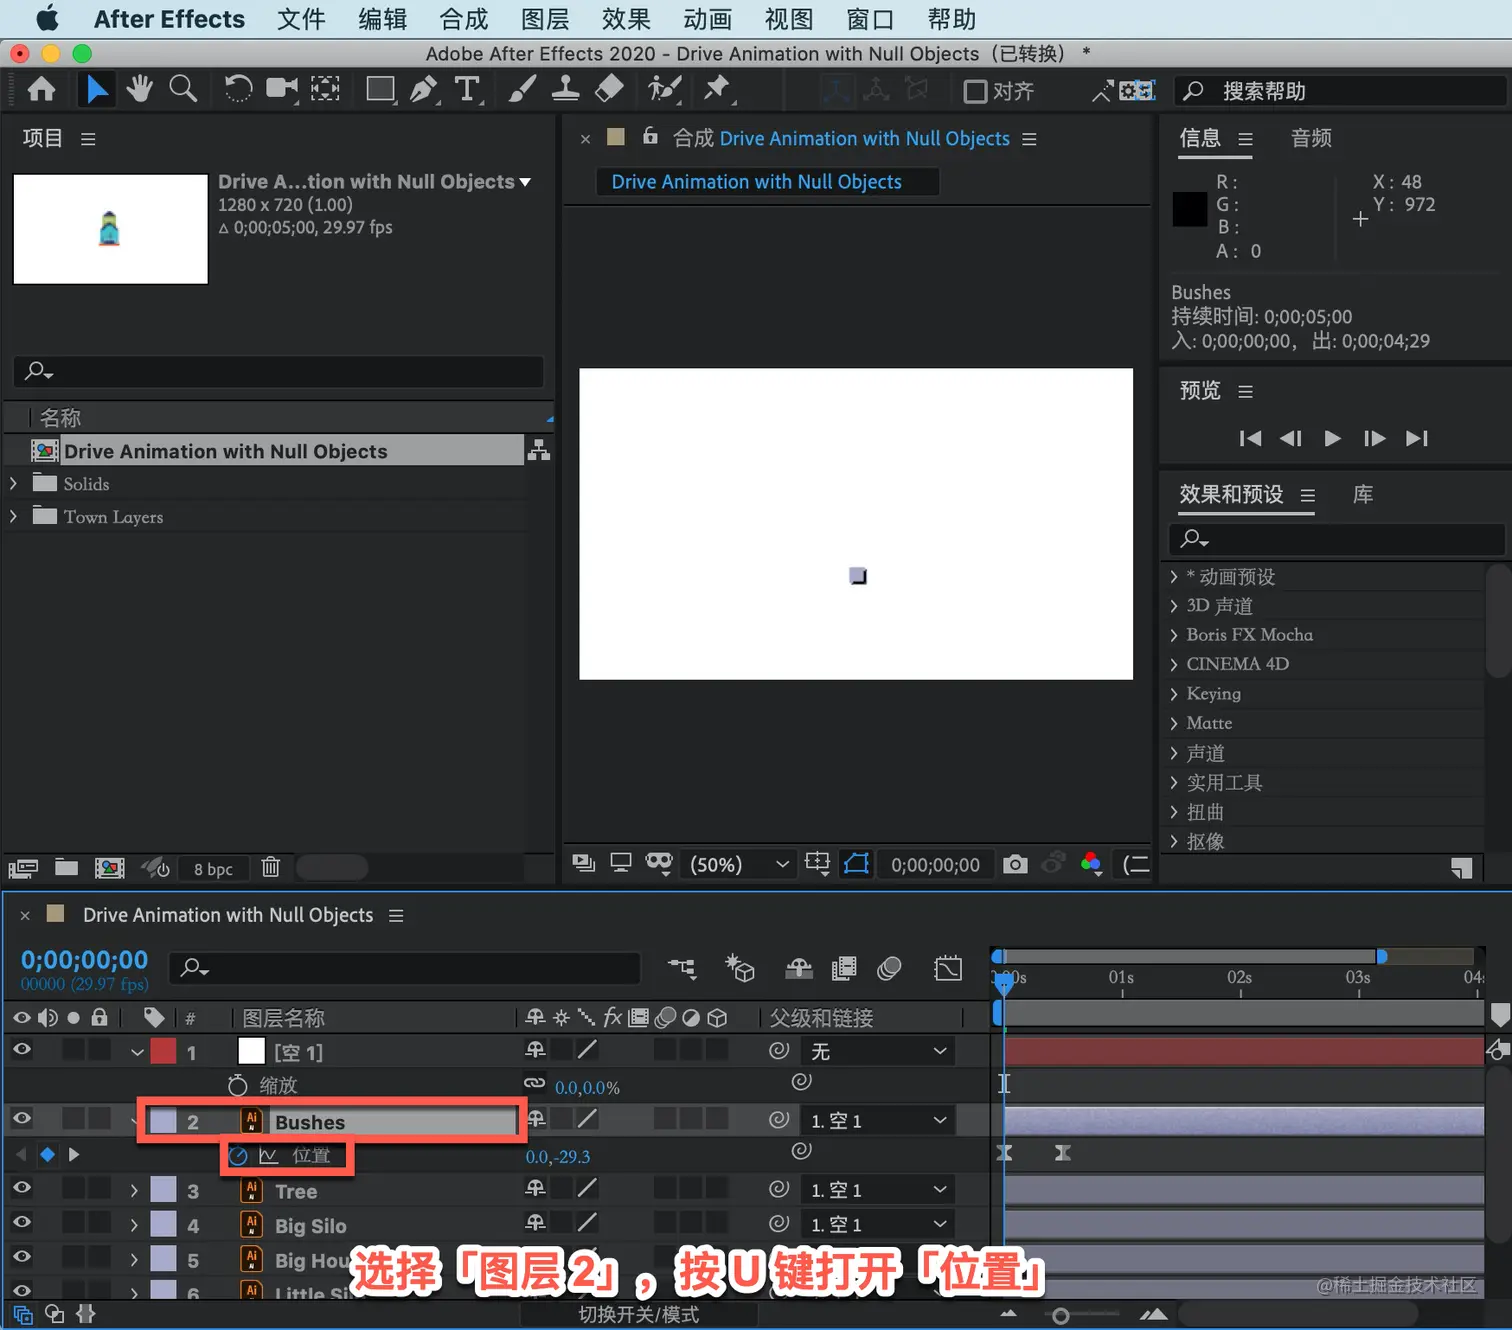Image resolution: width=1512 pixels, height=1330 pixels.
Task: Open the 效果 menu
Action: tap(626, 19)
